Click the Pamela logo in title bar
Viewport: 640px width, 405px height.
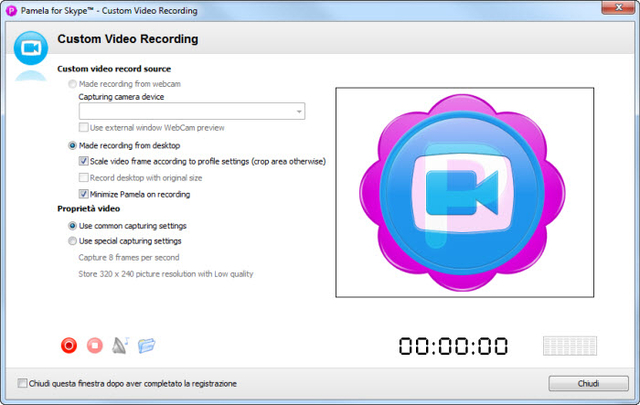tap(11, 11)
